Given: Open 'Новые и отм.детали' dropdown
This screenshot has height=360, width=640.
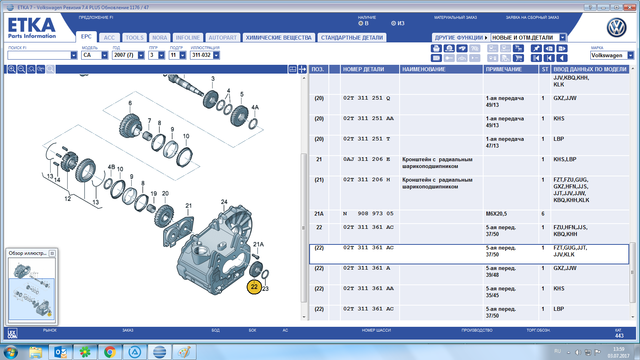Looking at the screenshot, I should [x=563, y=38].
